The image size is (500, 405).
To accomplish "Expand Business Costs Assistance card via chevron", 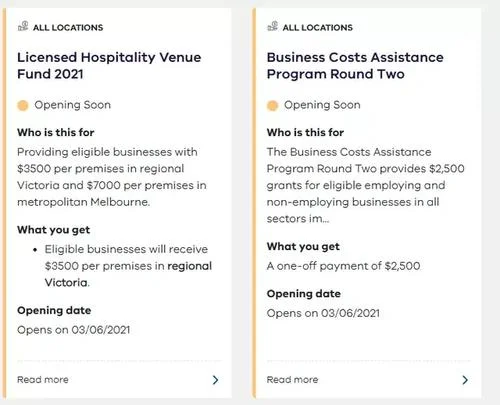I will click(465, 380).
